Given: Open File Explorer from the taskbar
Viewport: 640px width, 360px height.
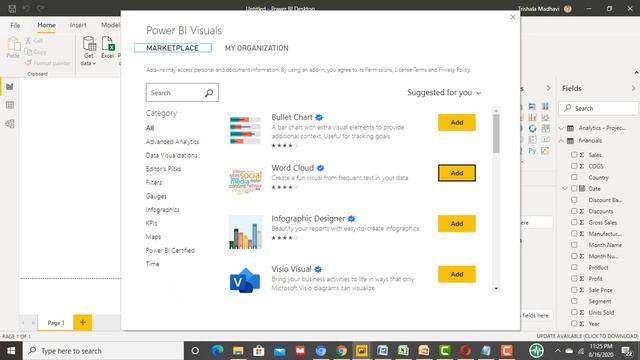Looking at the screenshot, I should coord(238,351).
